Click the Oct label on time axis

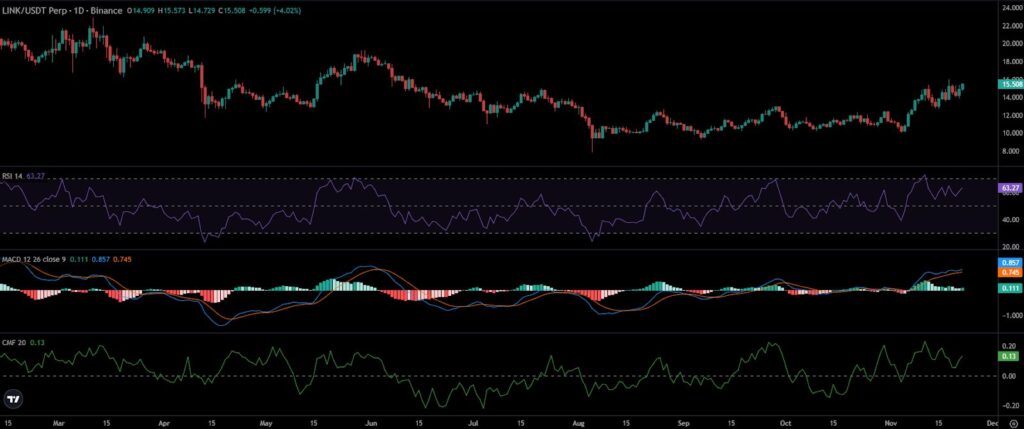788,423
